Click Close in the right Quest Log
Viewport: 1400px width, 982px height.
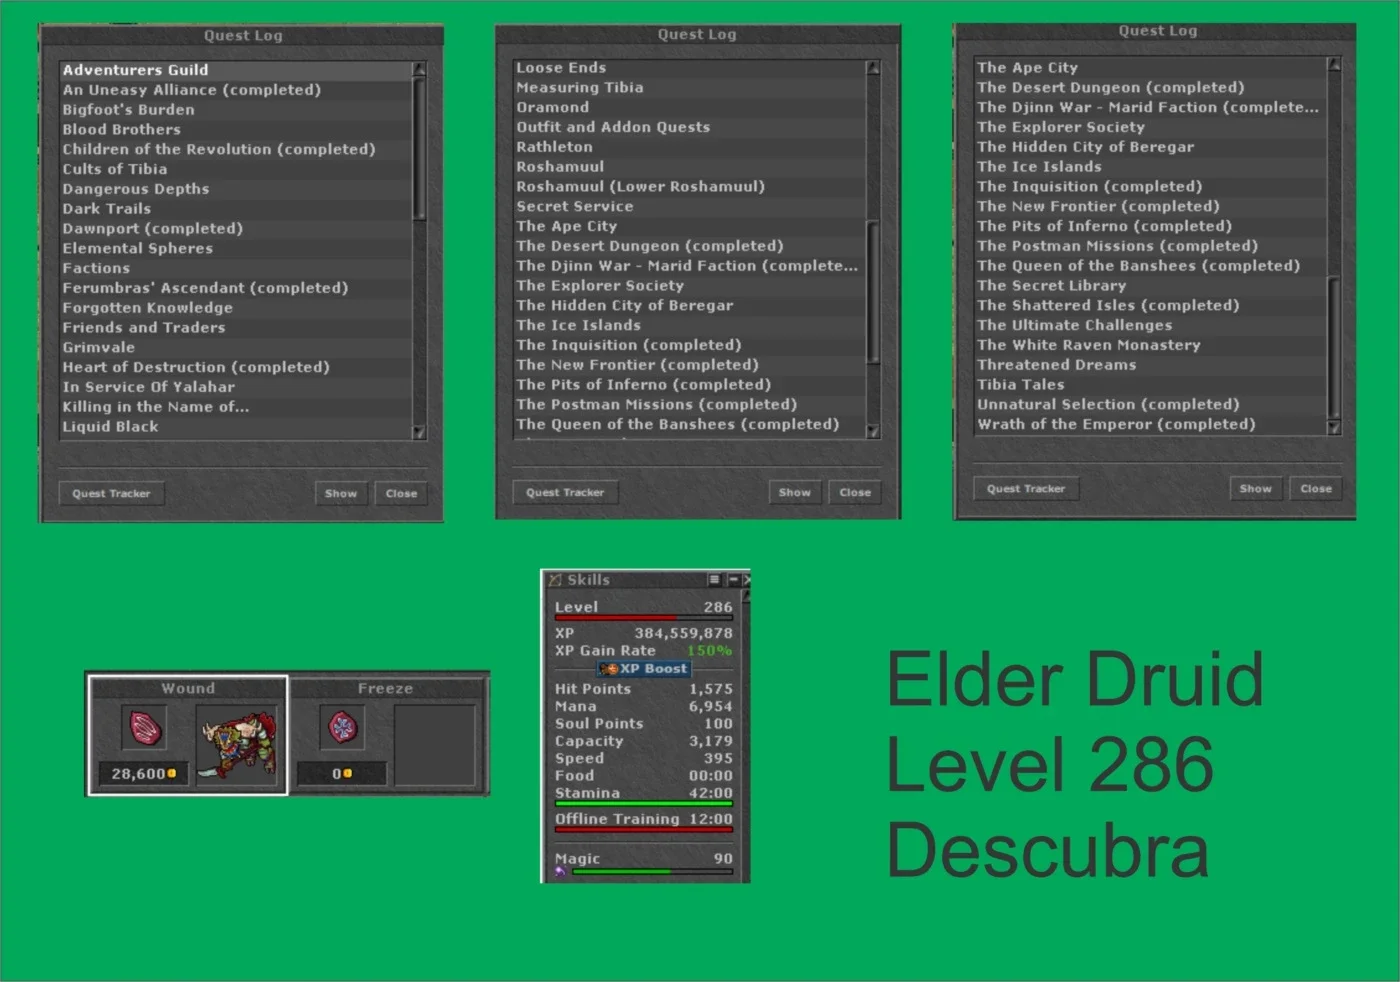click(1316, 489)
